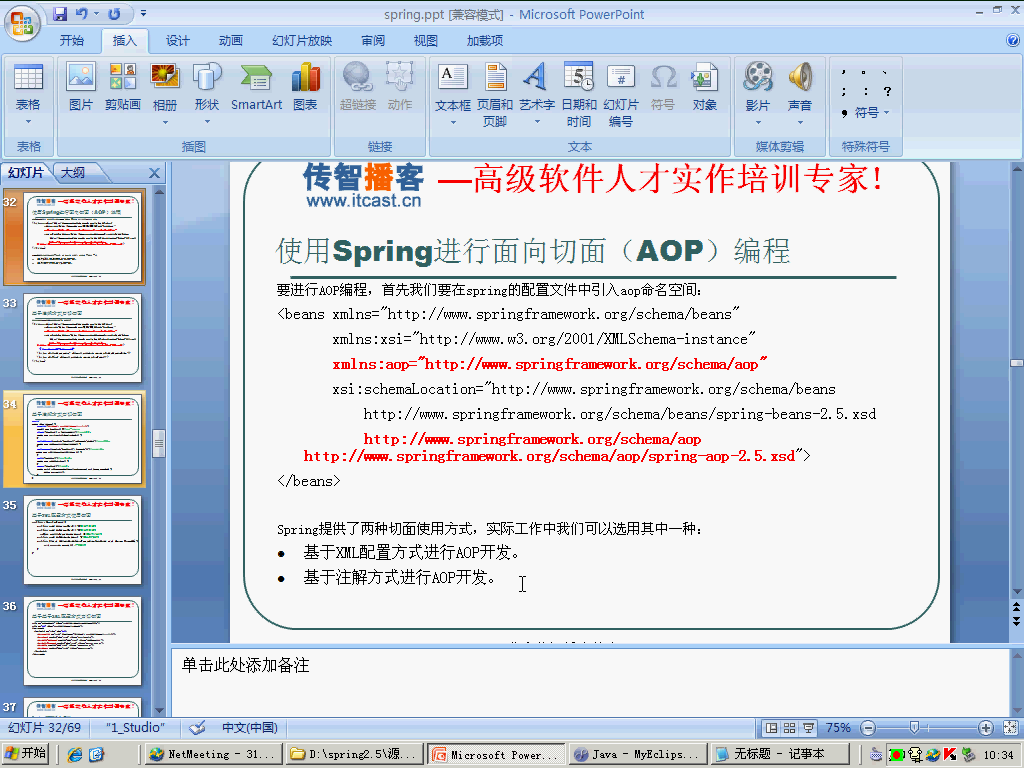Viewport: 1024px width, 768px height.
Task: Select slide 33 thumbnail
Action: click(x=82, y=338)
